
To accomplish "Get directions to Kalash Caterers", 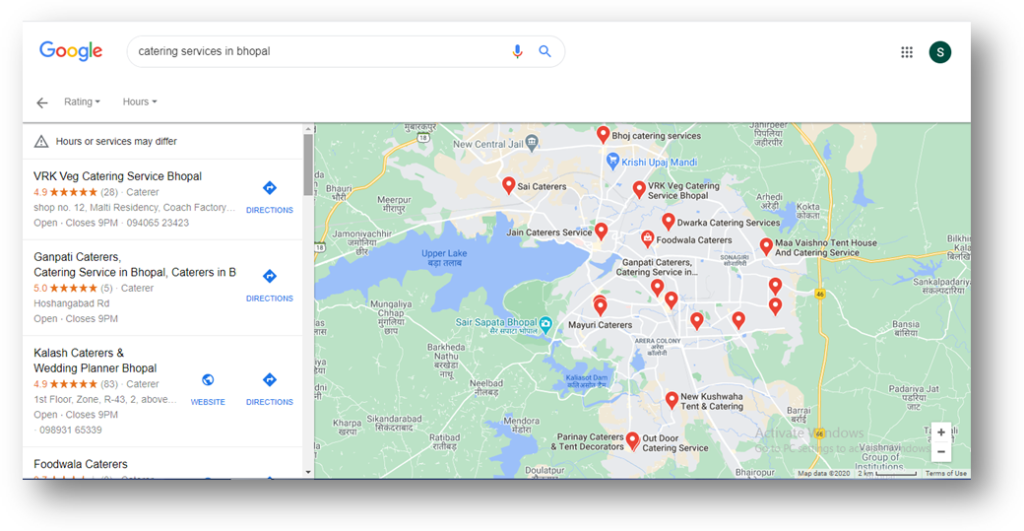I will pos(269,389).
